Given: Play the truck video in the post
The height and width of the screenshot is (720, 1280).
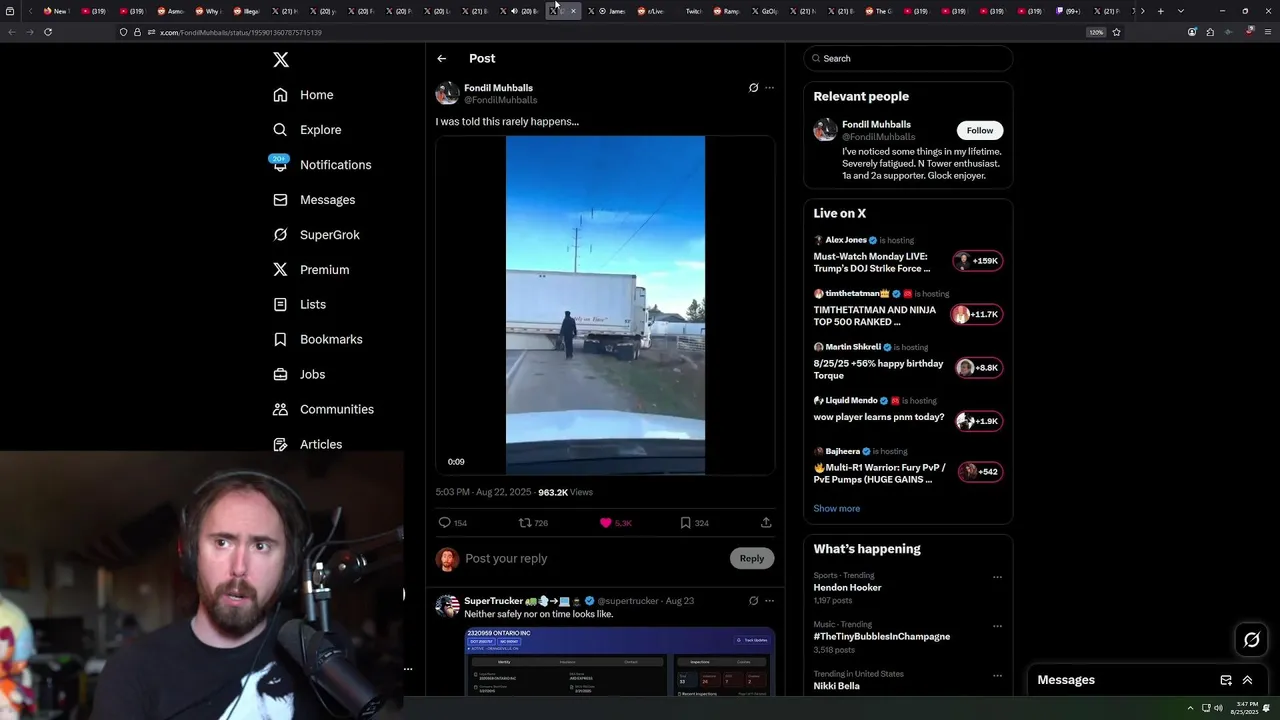Looking at the screenshot, I should pos(605,305).
